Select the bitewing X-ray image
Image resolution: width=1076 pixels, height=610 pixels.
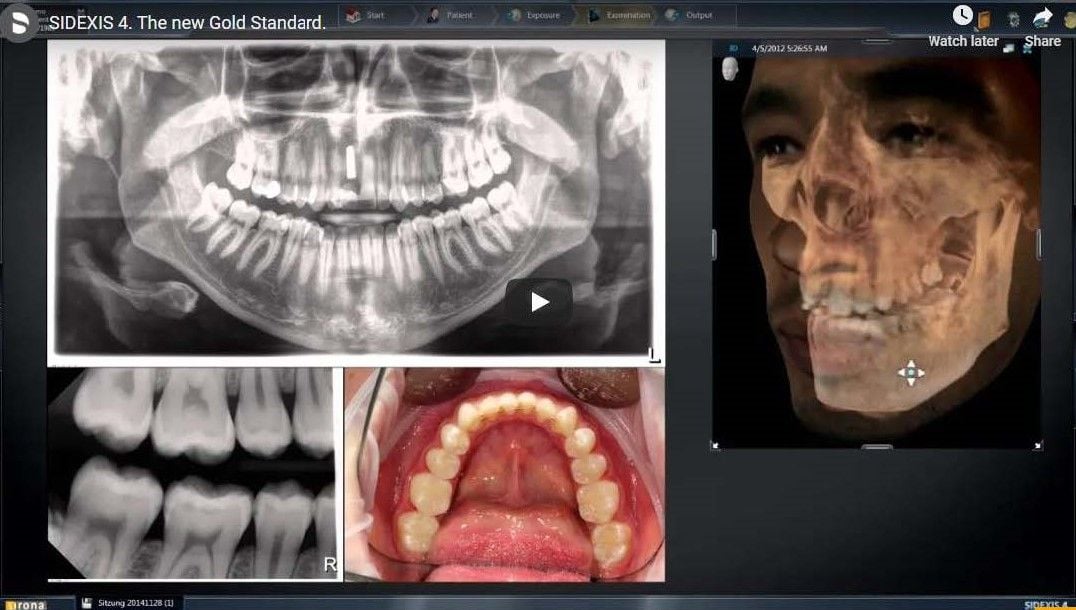point(193,474)
